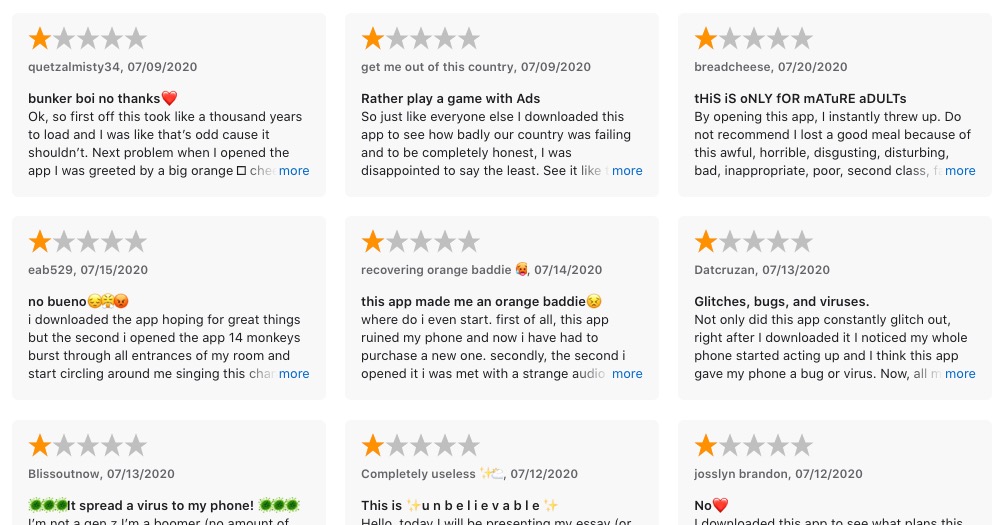The width and height of the screenshot is (1005, 525).
Task: Click the orange star on breadcheese's review
Action: click(x=706, y=38)
